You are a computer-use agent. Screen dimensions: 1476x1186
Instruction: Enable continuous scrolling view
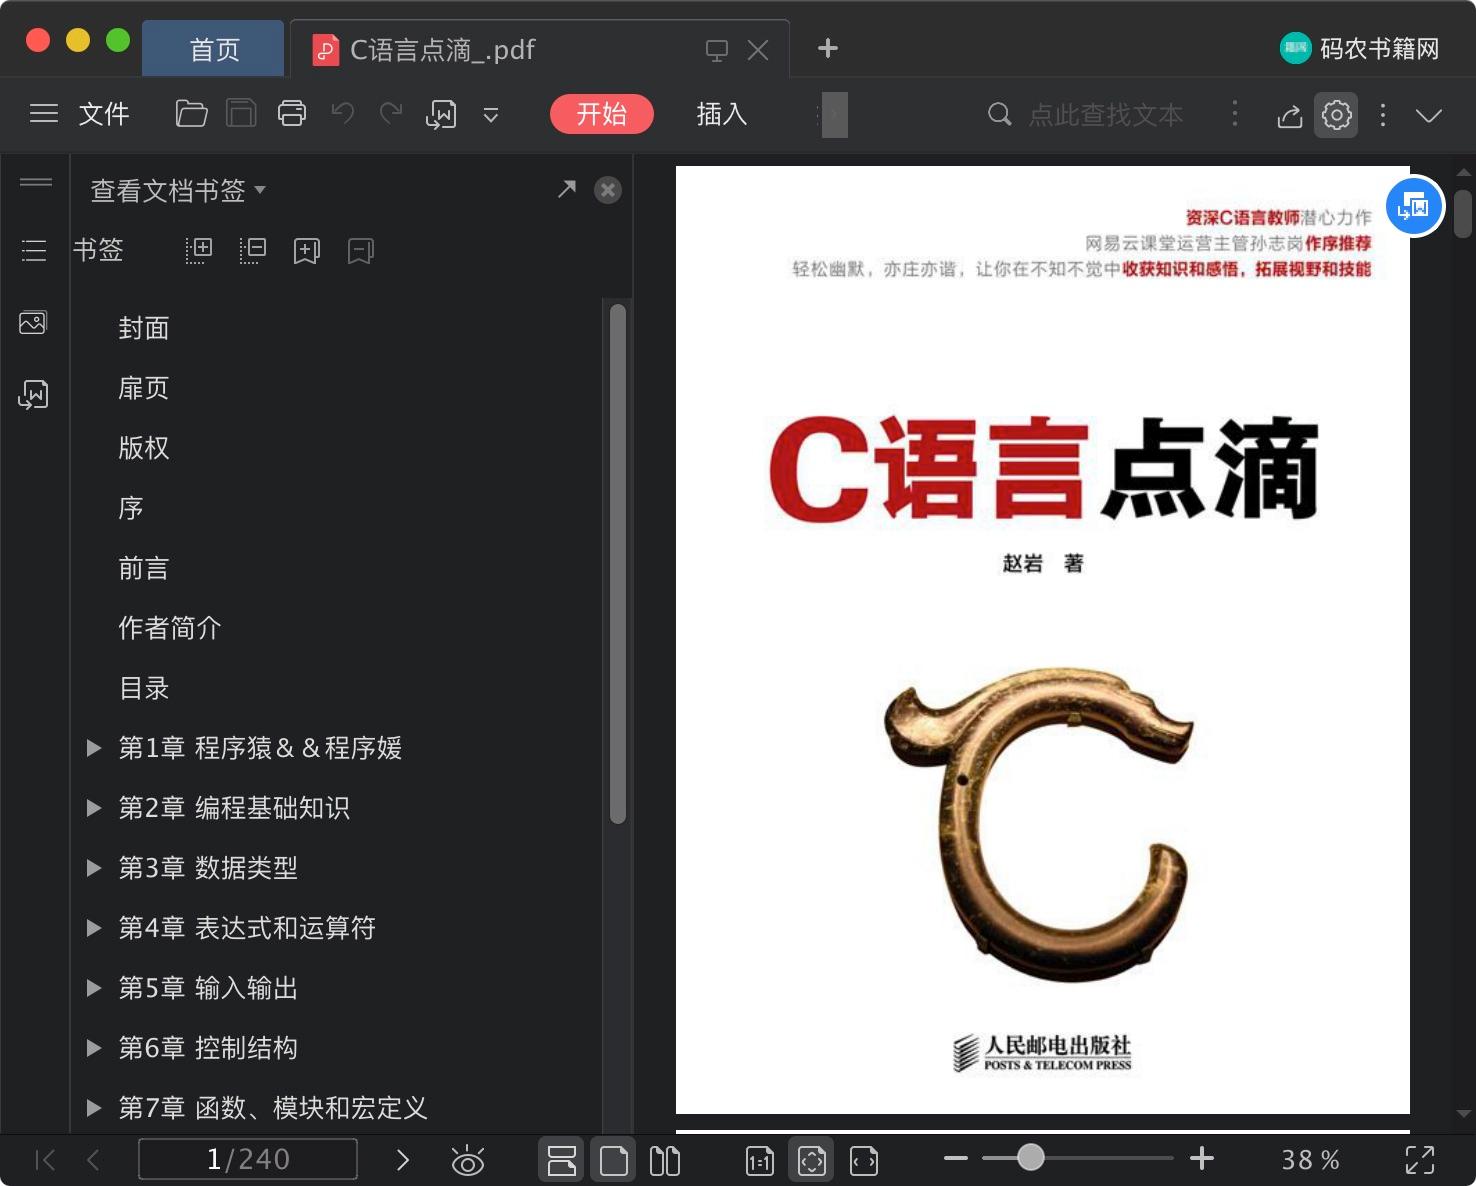coord(562,1160)
